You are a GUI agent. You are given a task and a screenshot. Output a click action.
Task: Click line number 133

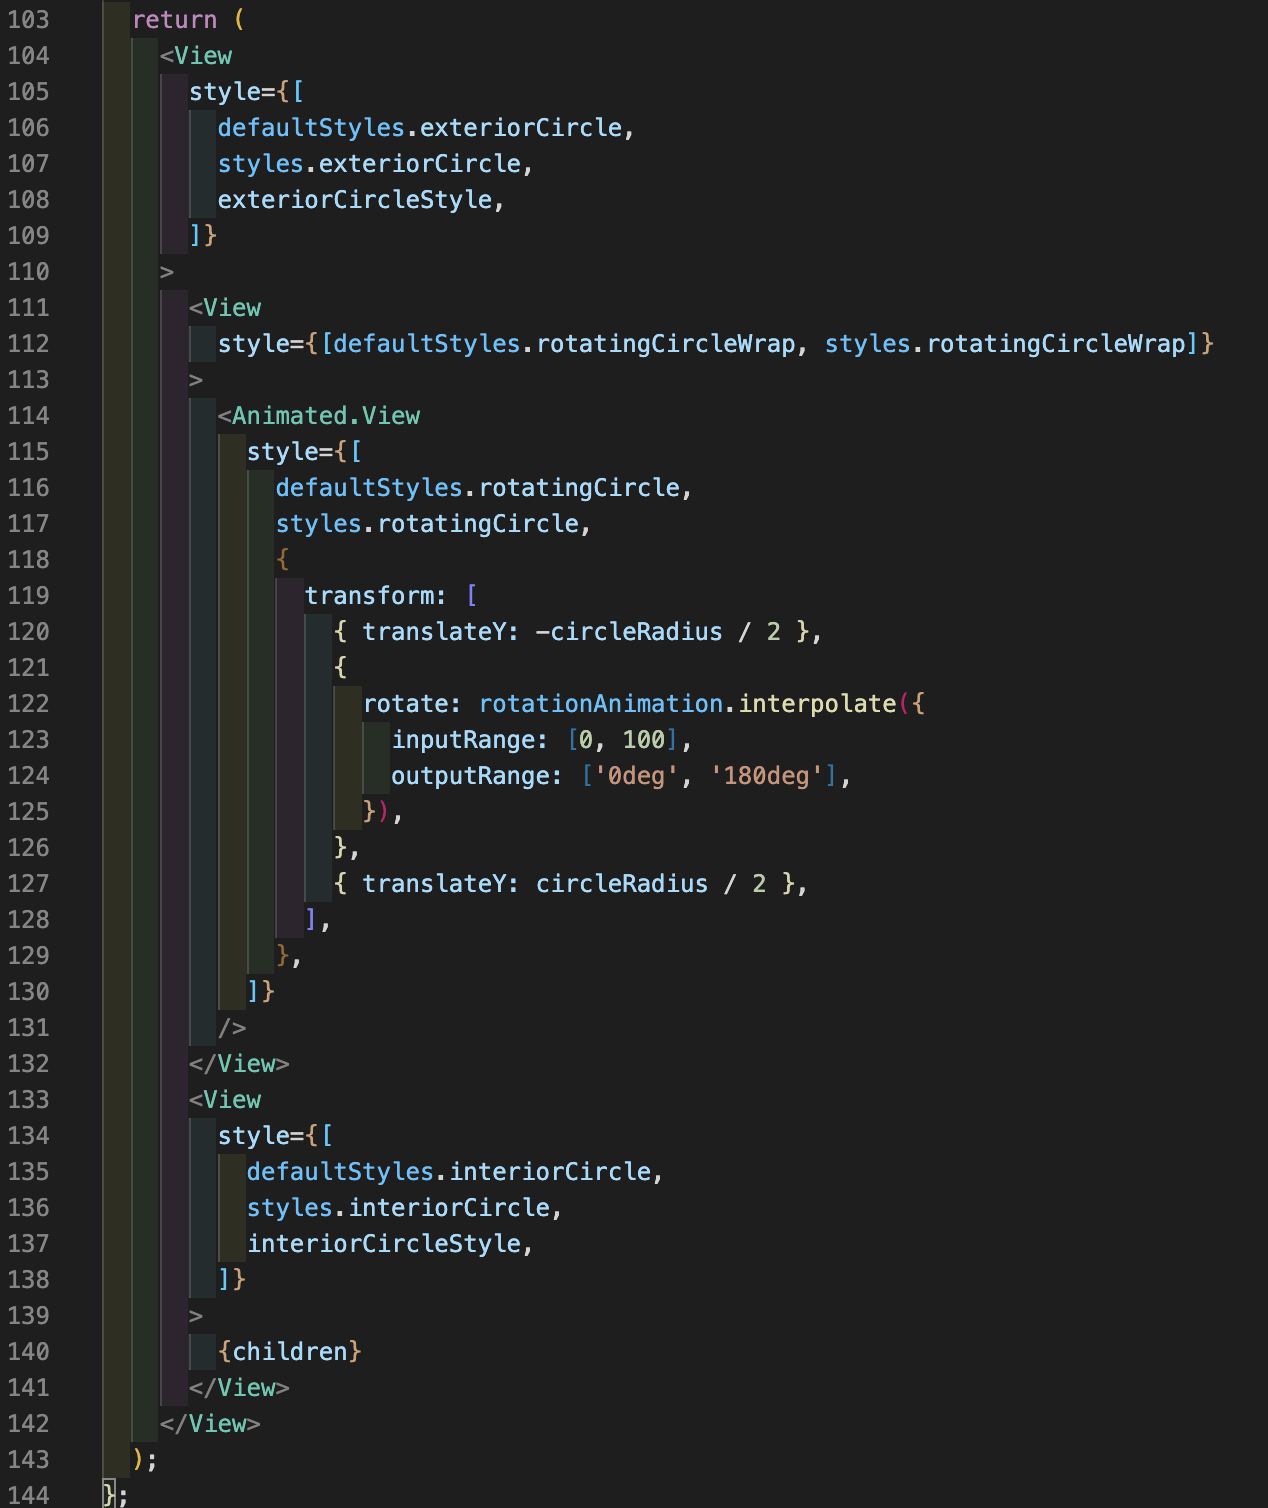tap(28, 1099)
